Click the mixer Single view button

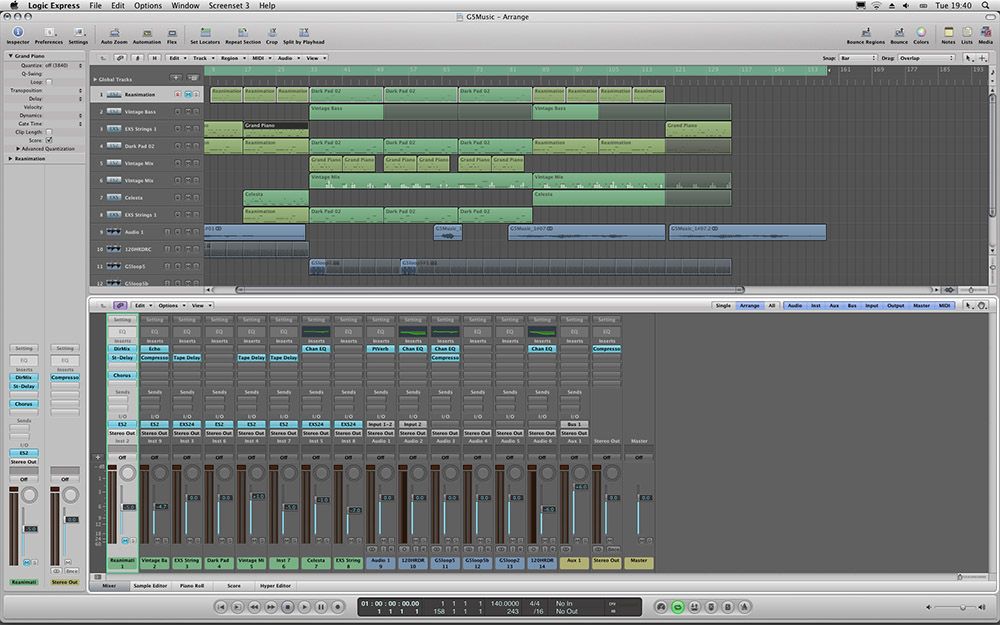(723, 305)
